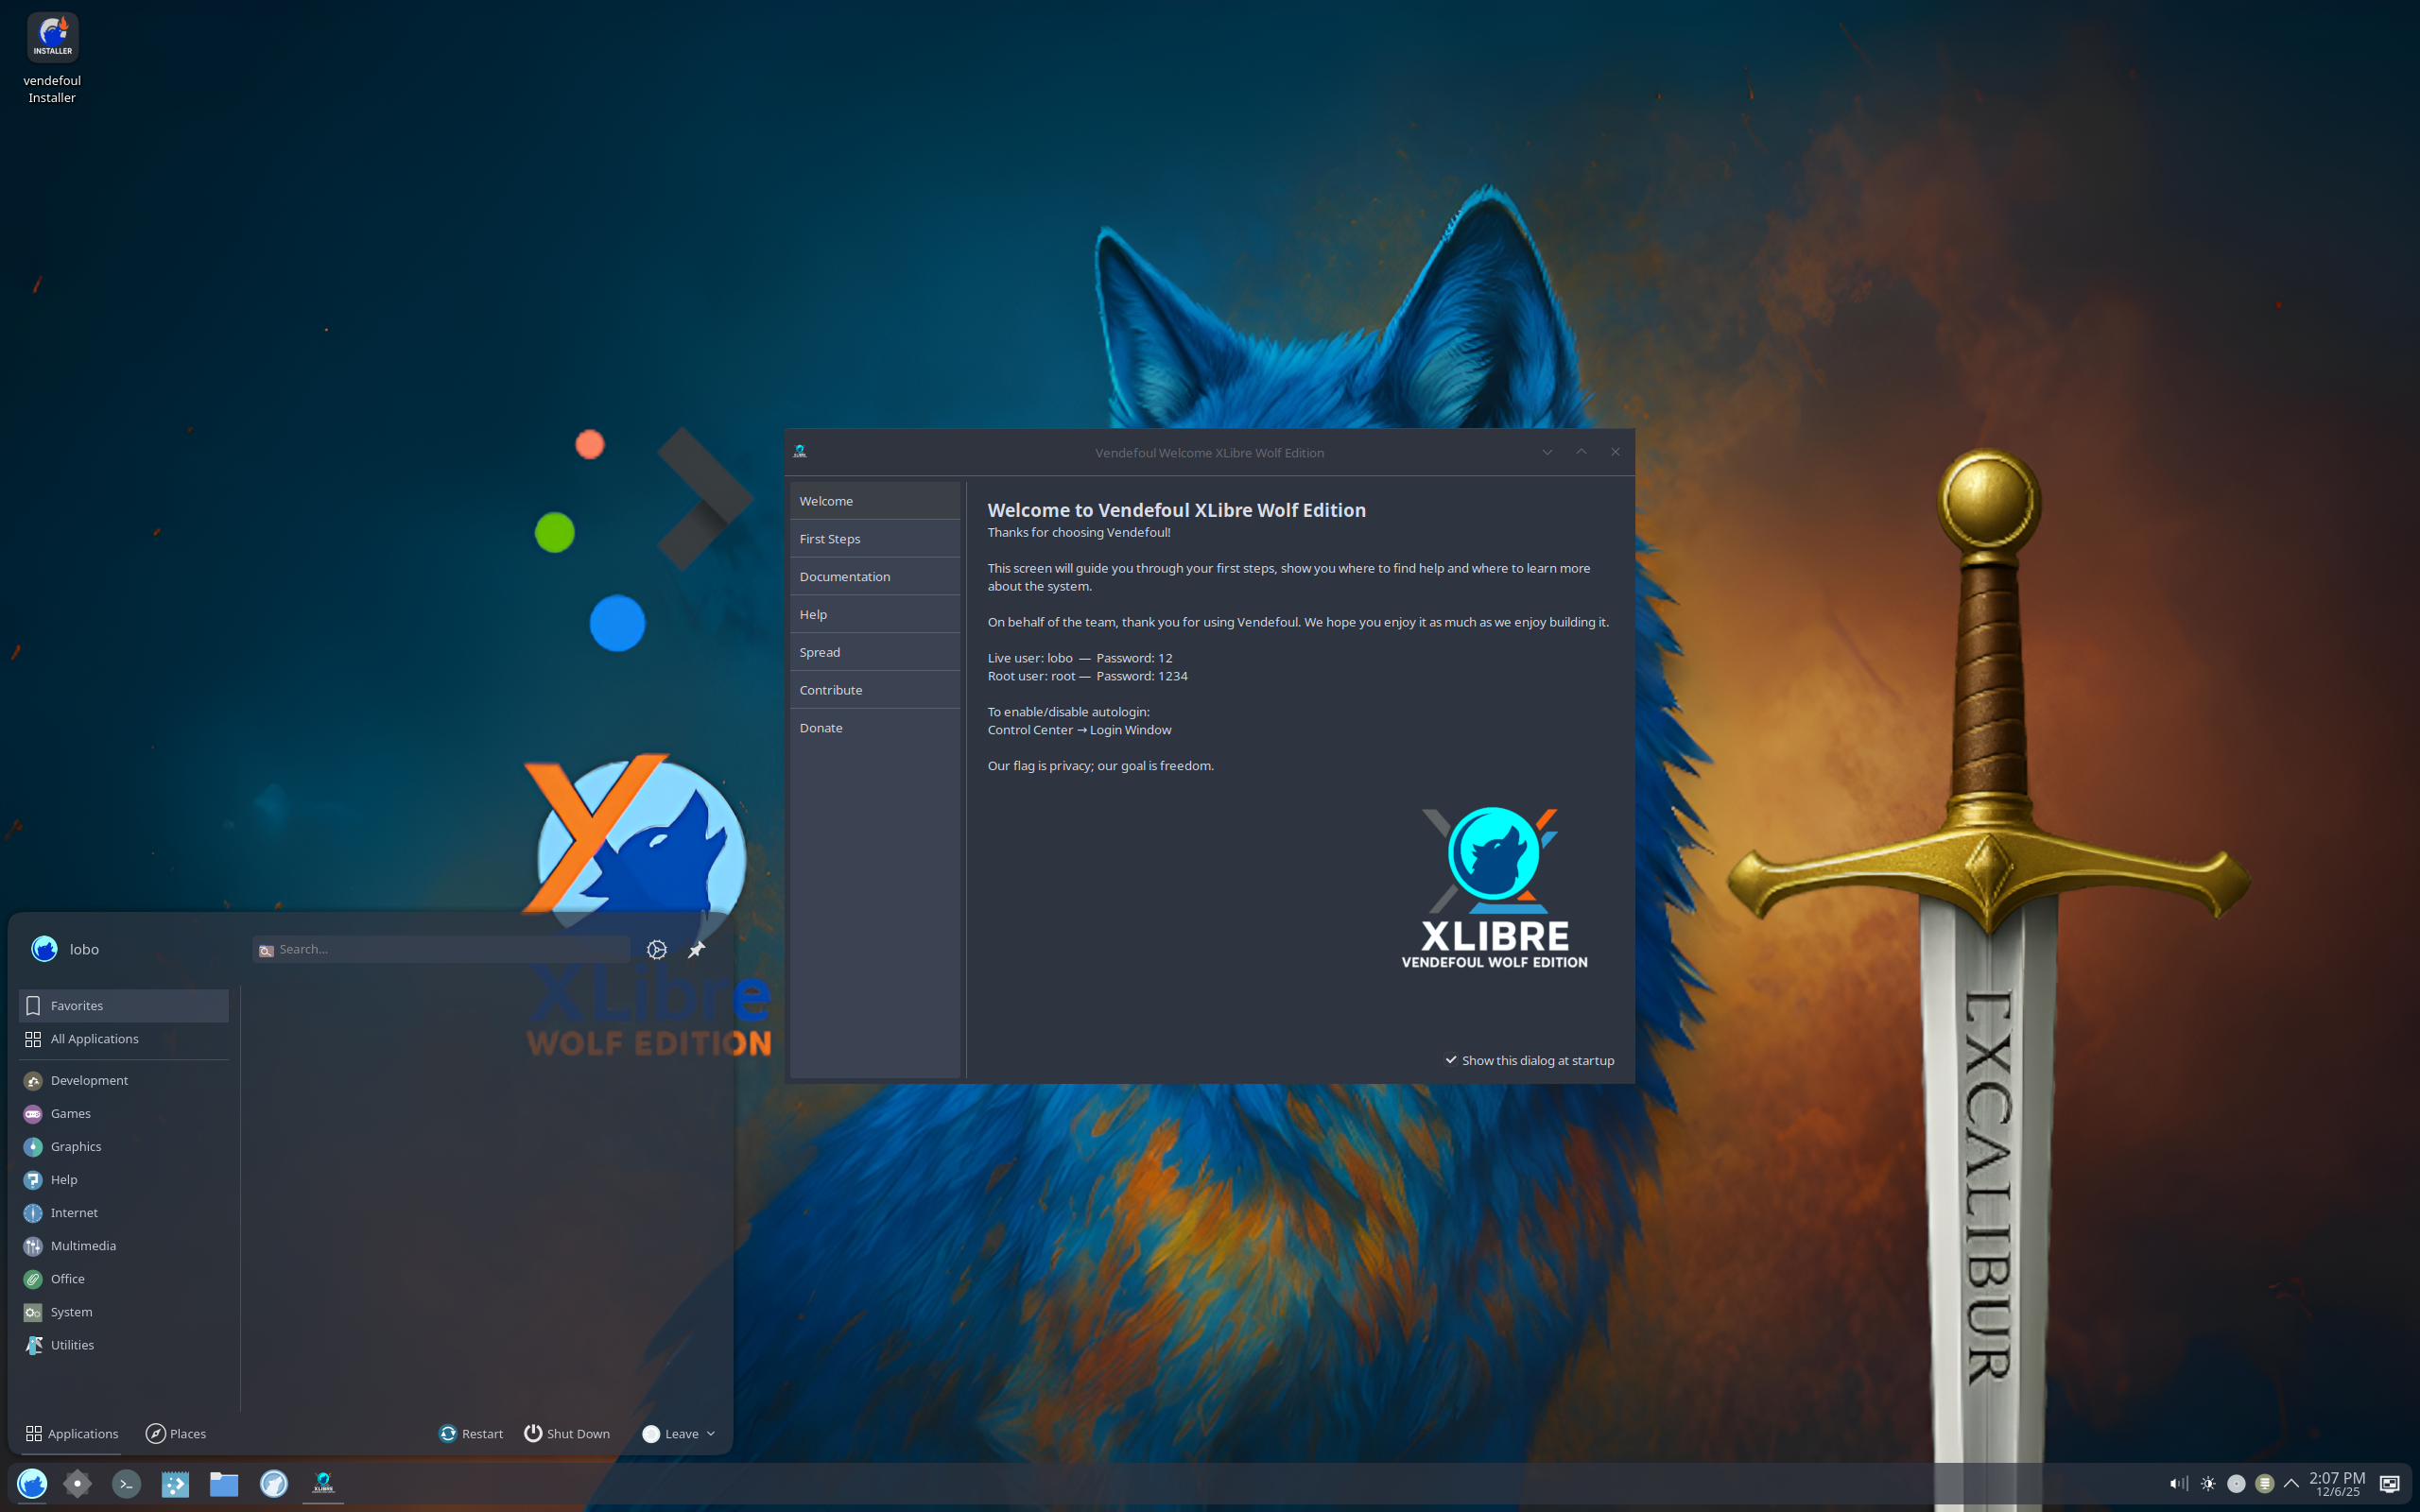
Task: Select Welcome in the welcome window sidebar
Action: coord(874,501)
